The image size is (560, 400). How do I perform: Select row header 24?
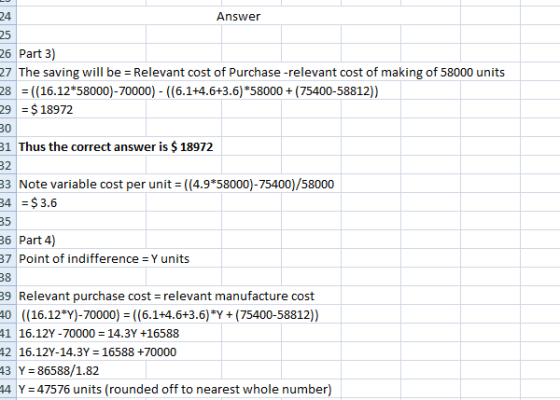point(8,16)
